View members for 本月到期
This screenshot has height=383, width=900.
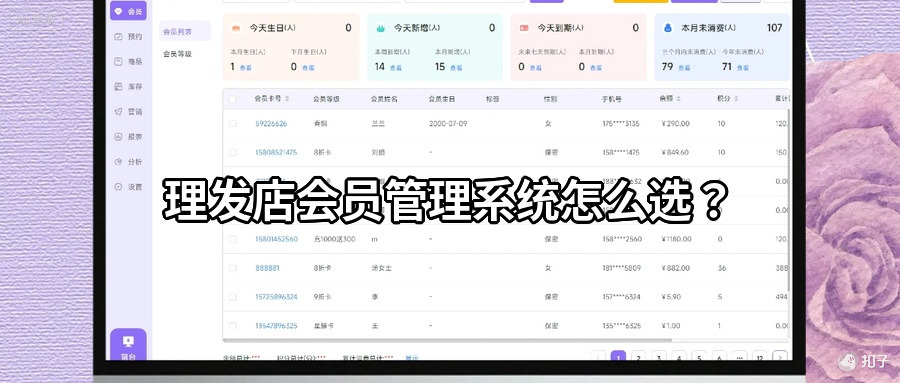tap(596, 68)
